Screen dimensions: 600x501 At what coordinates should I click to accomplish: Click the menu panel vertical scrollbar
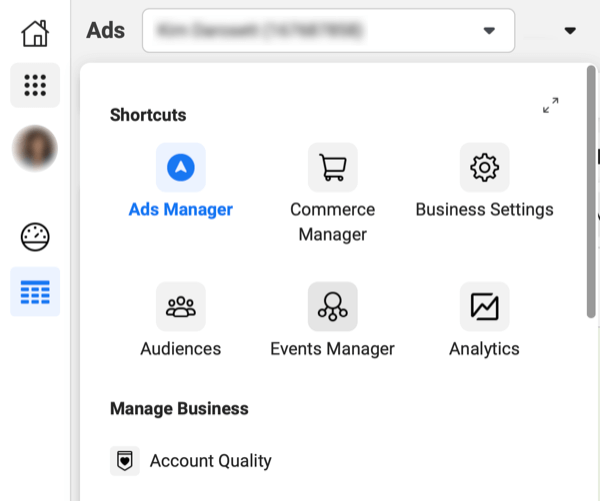tap(591, 191)
